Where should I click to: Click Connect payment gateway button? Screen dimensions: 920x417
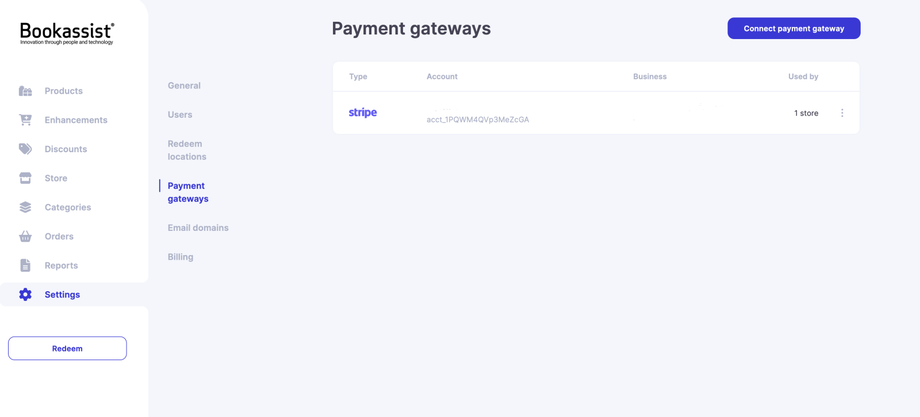coord(794,28)
